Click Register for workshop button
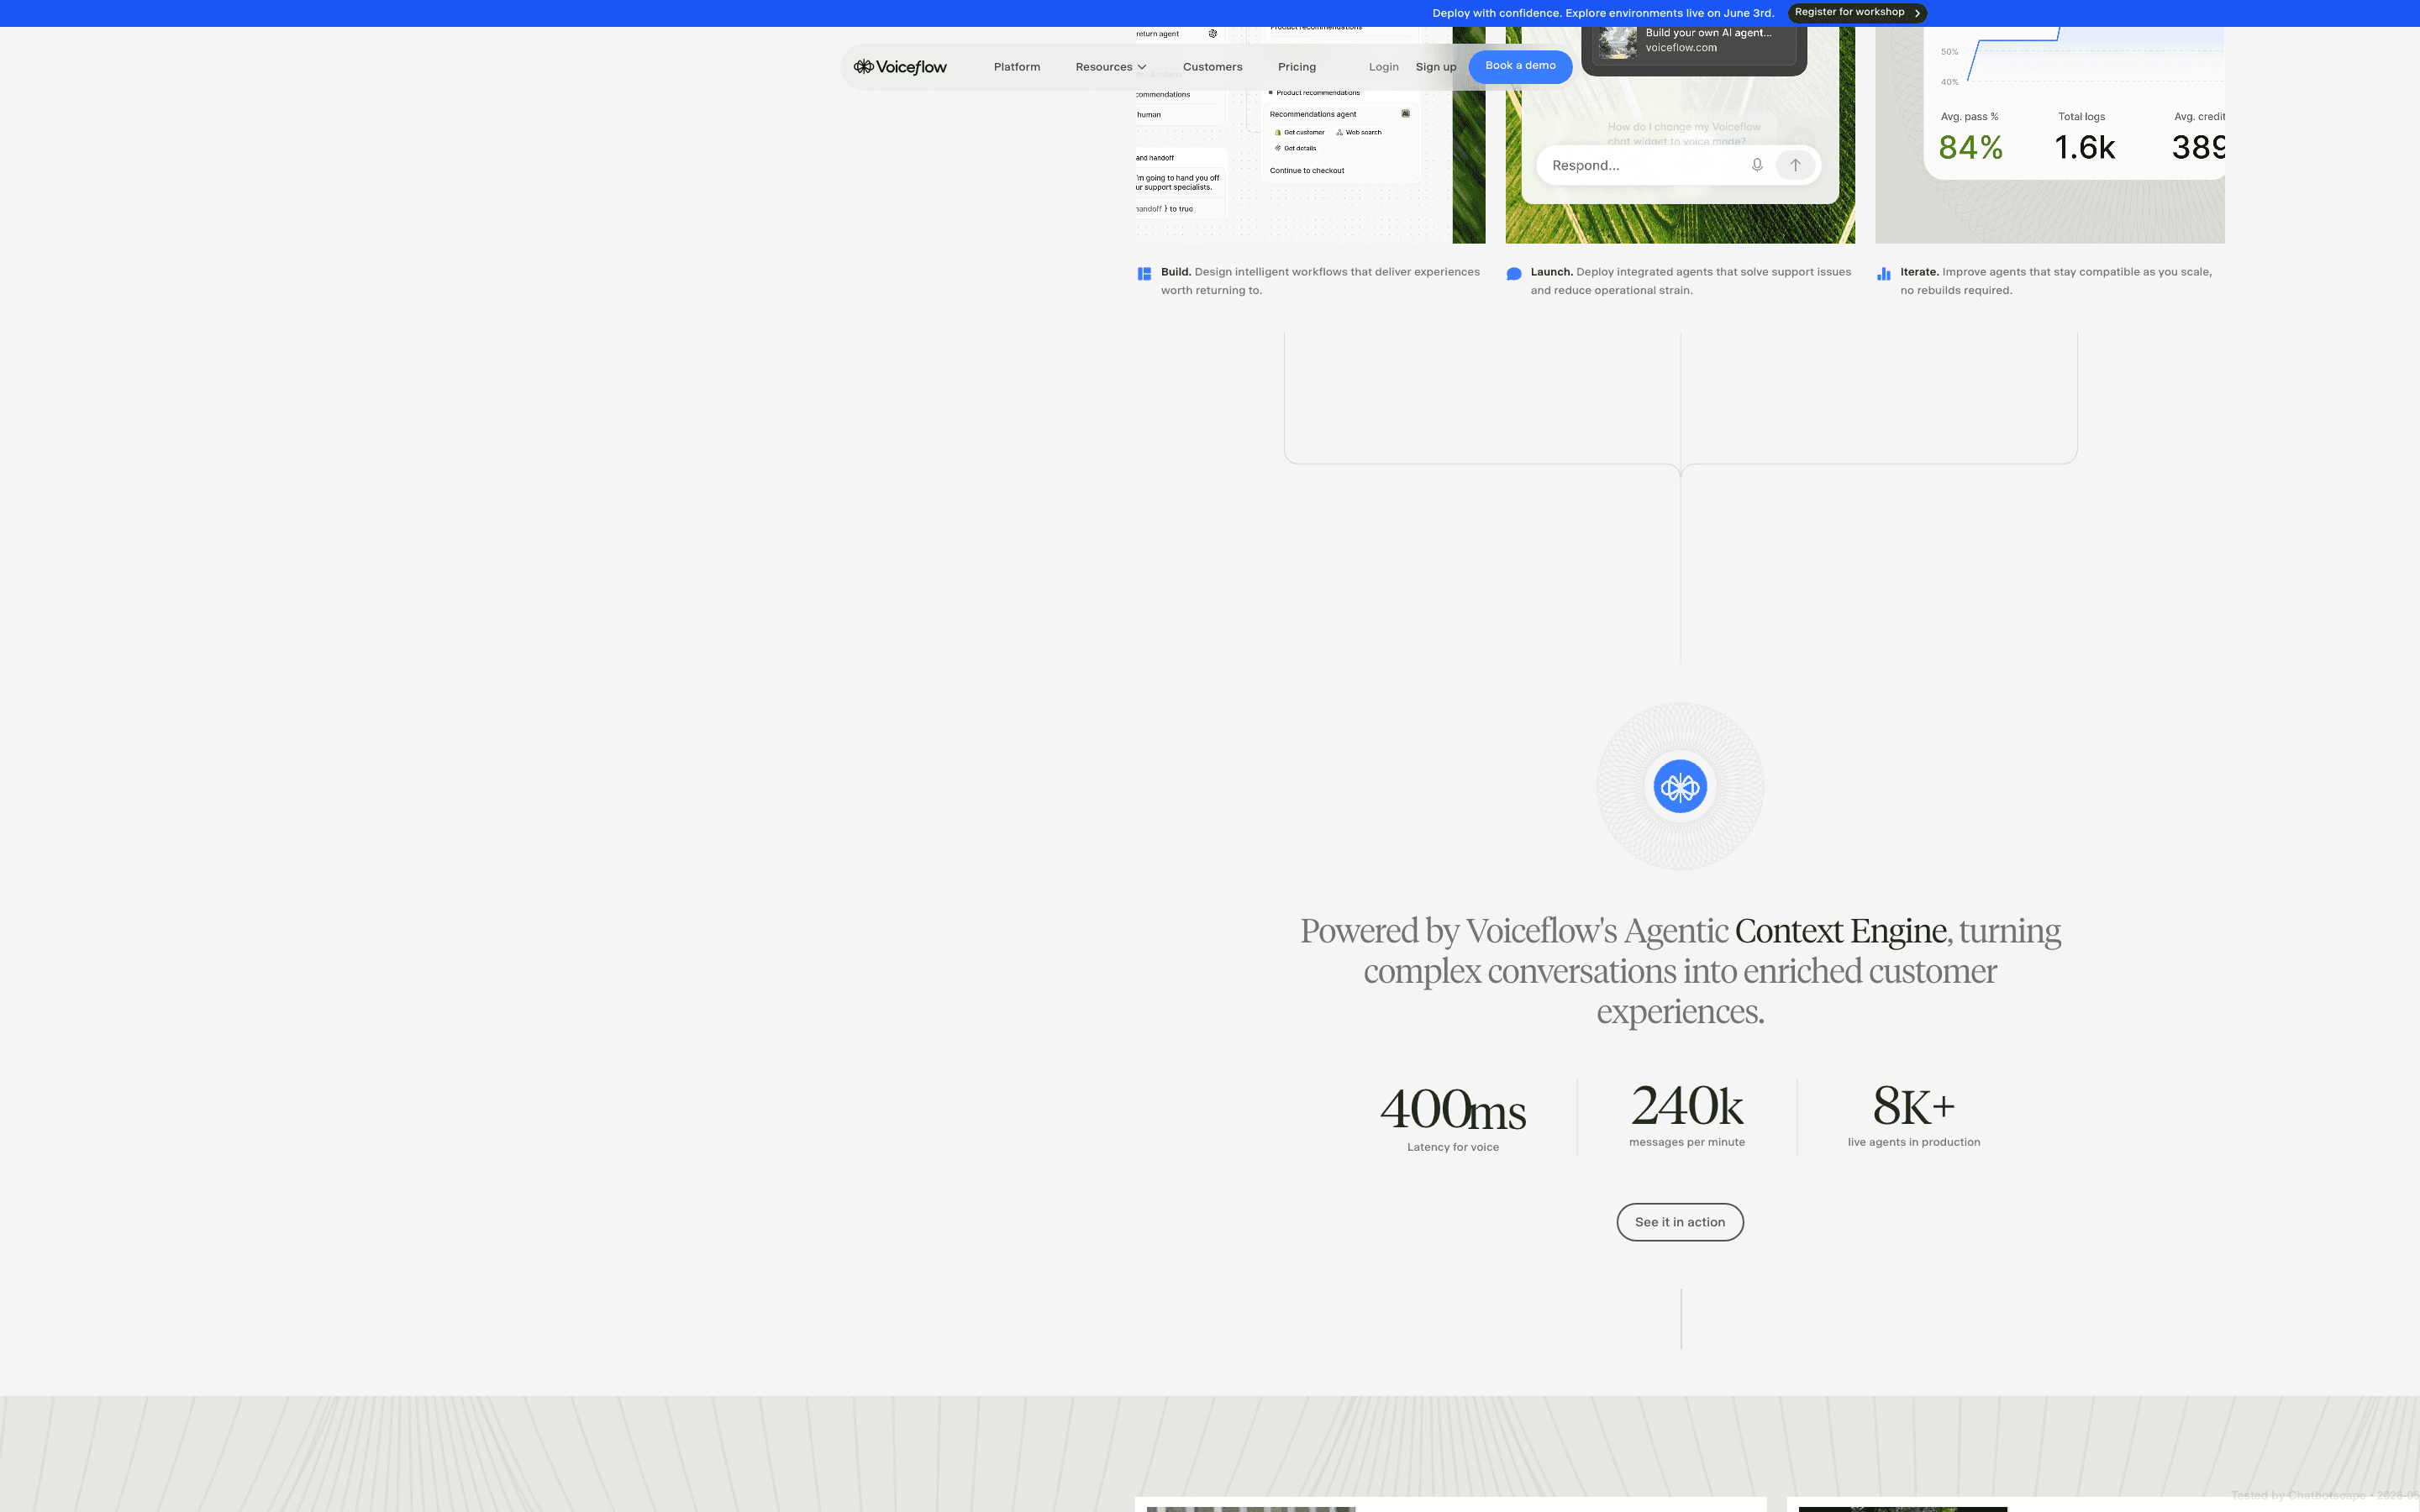Viewport: 2420px width, 1512px height. point(1857,13)
